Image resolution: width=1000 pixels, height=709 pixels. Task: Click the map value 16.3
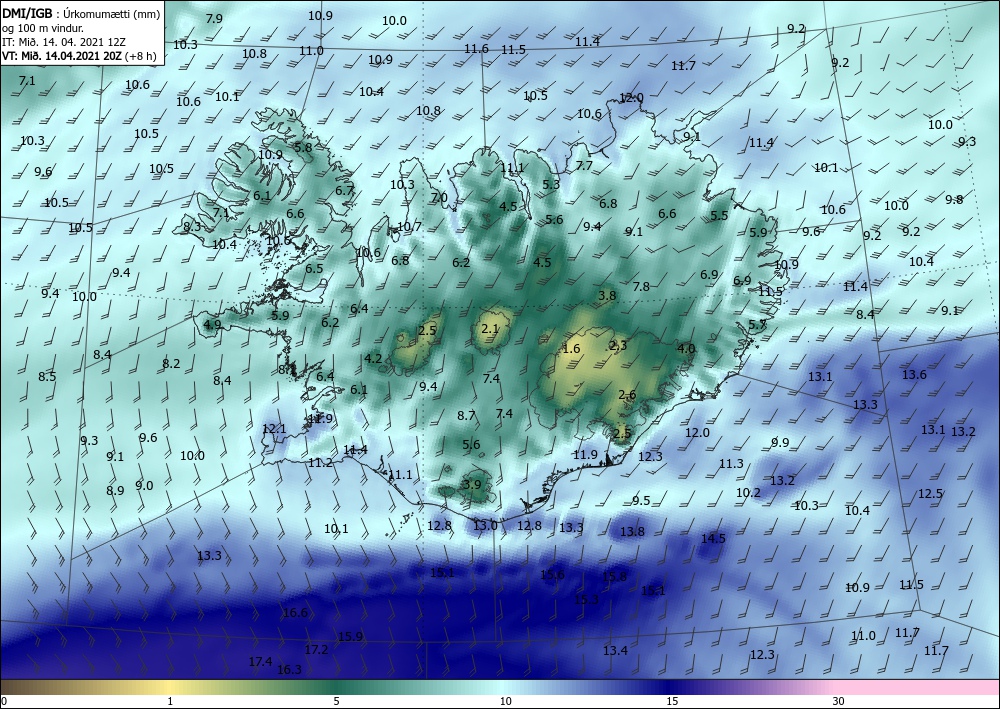[x=289, y=669]
